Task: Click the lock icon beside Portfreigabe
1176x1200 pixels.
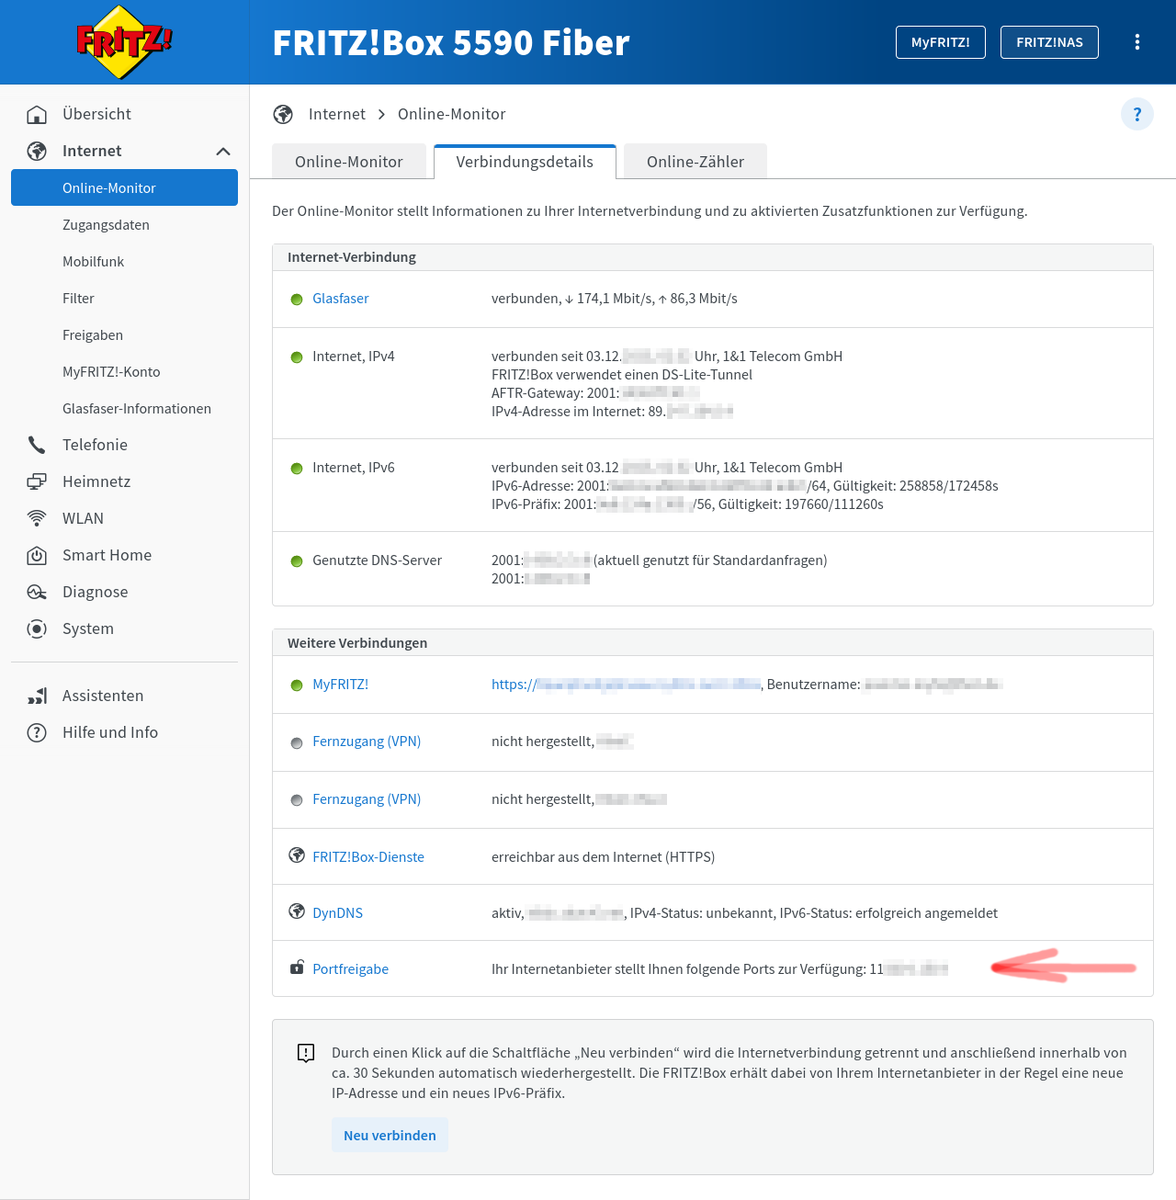Action: [x=297, y=967]
